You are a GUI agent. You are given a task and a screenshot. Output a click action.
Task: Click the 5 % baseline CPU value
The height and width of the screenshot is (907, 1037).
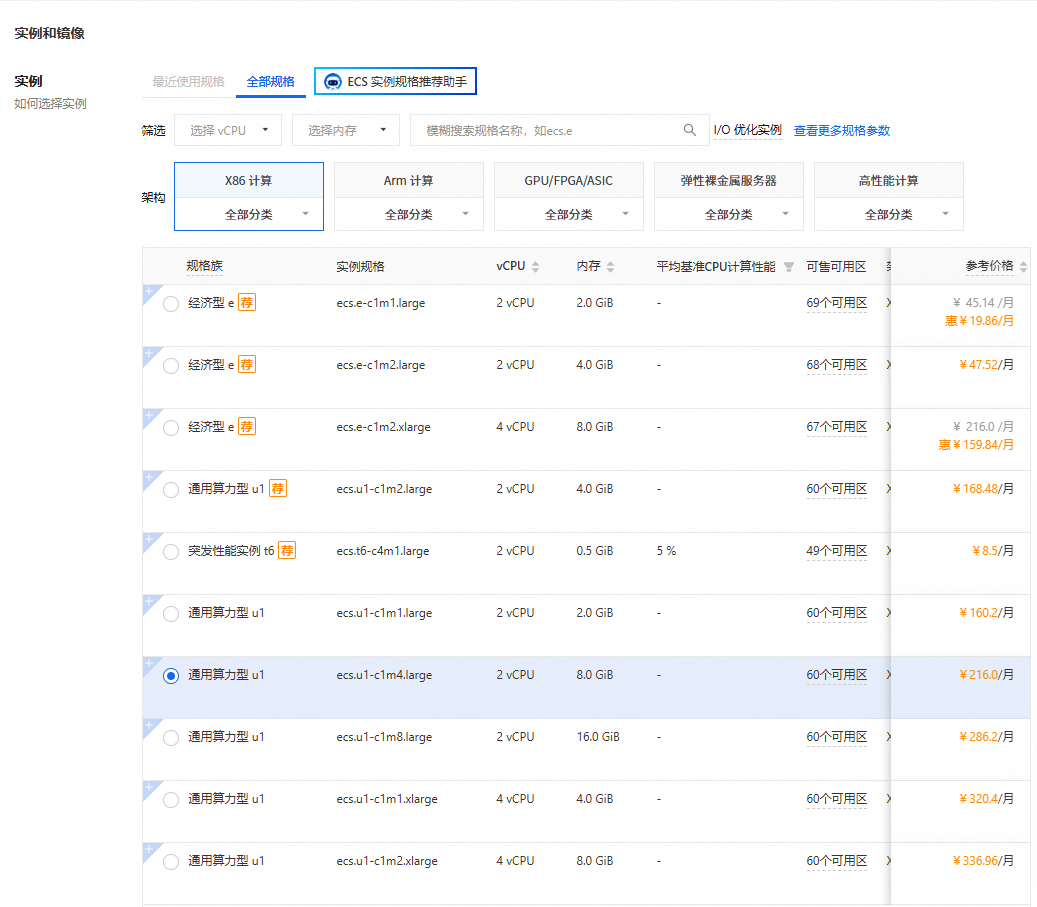click(x=666, y=550)
